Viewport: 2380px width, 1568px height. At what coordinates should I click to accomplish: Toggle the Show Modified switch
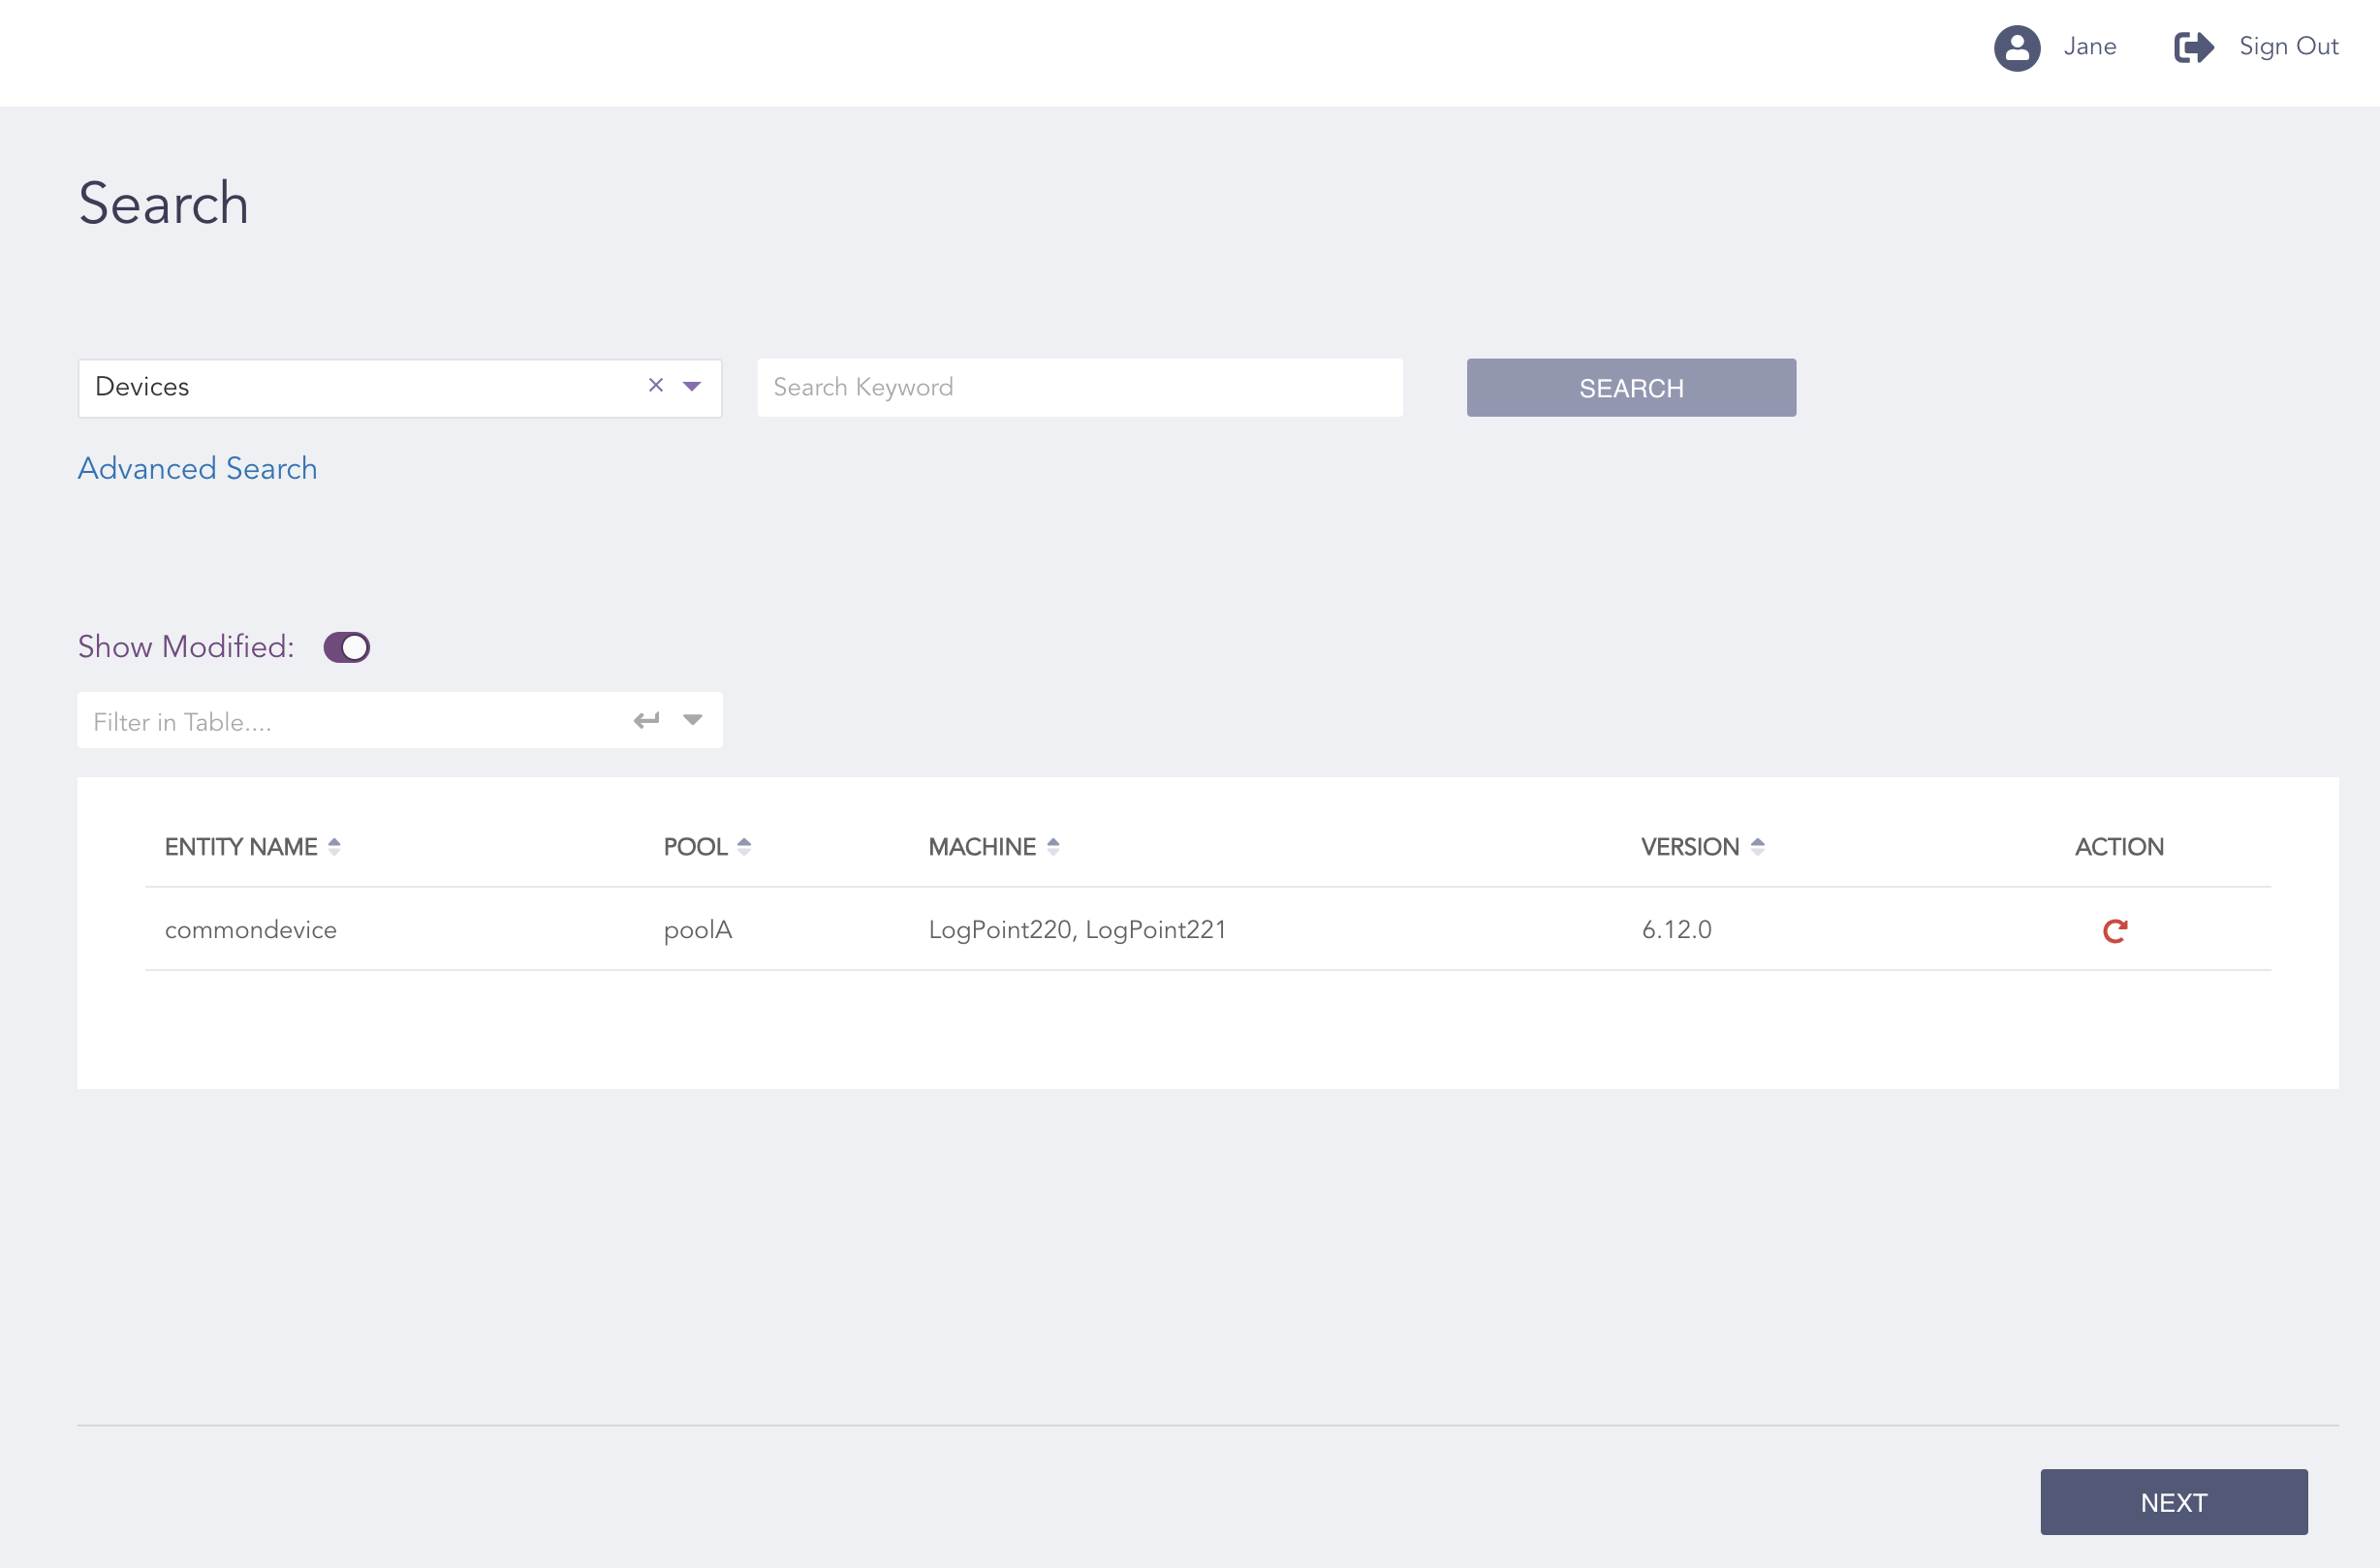pyautogui.click(x=346, y=647)
